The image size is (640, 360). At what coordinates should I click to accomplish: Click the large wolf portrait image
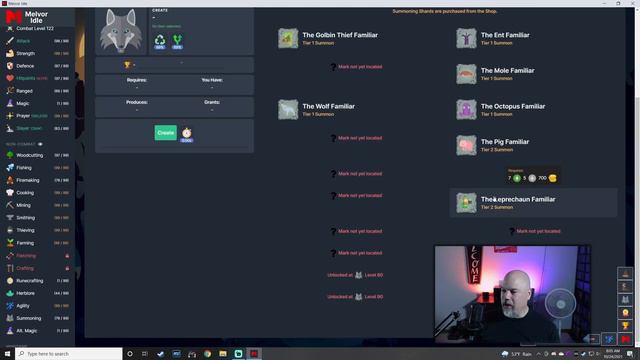tap(121, 31)
